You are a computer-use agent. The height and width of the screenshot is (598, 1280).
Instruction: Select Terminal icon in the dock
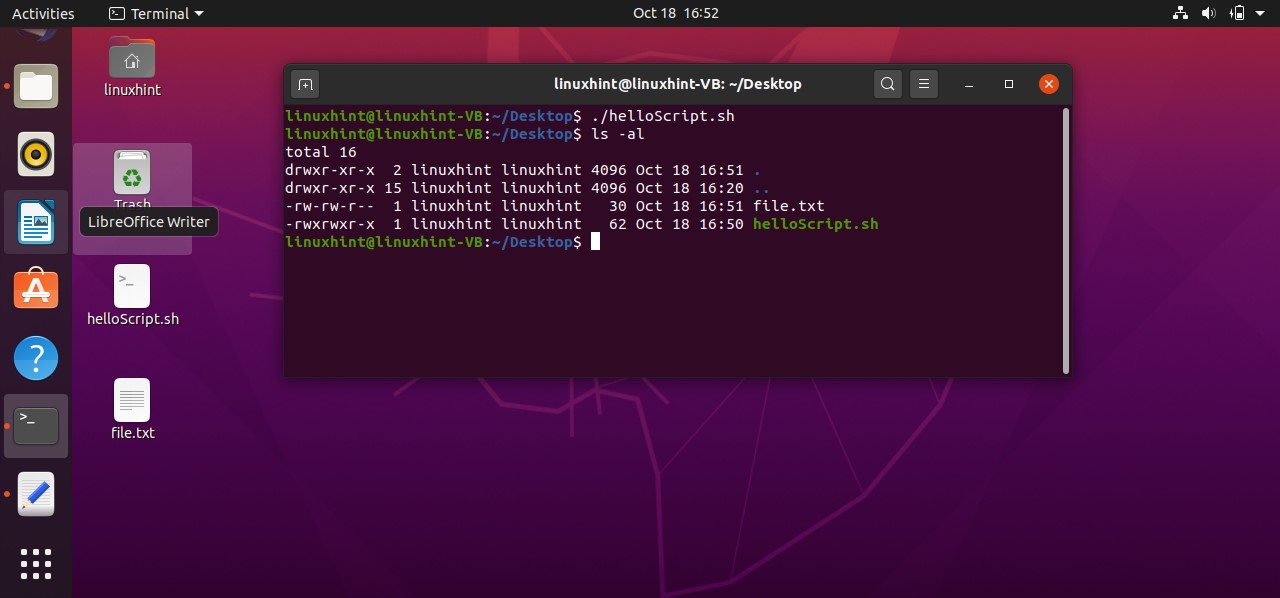pos(37,426)
